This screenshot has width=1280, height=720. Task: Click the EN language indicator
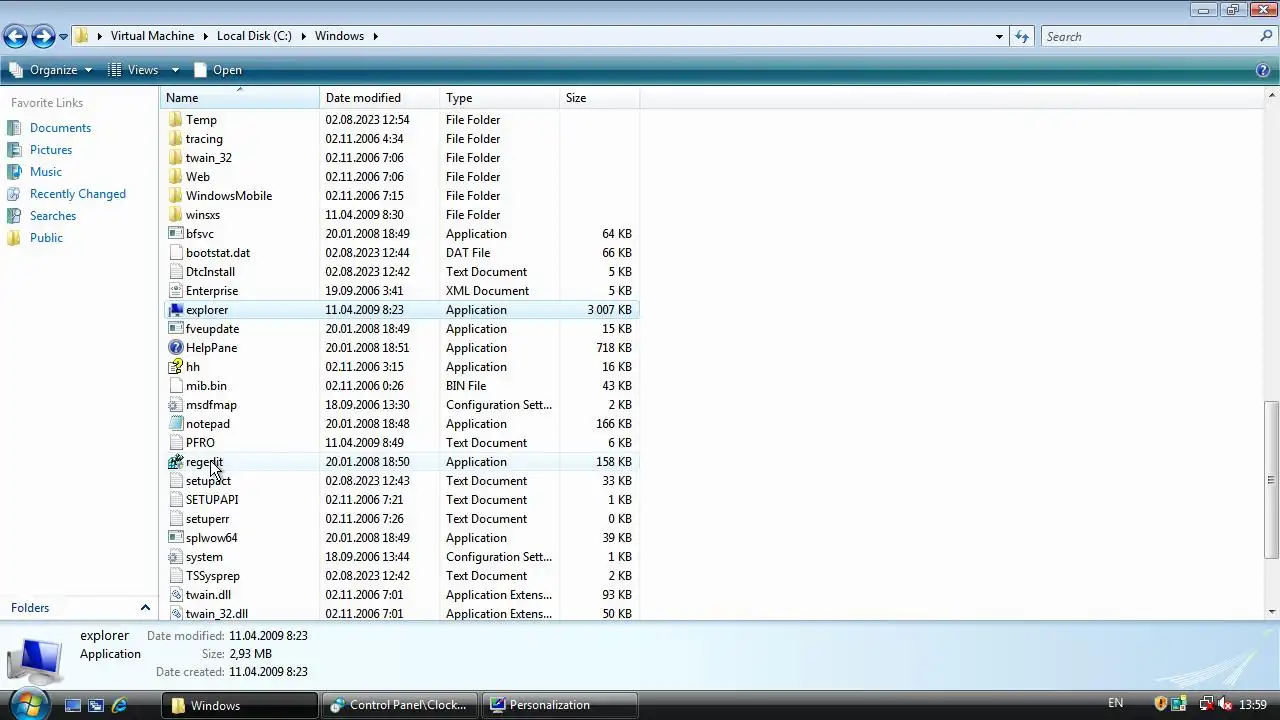(1116, 704)
